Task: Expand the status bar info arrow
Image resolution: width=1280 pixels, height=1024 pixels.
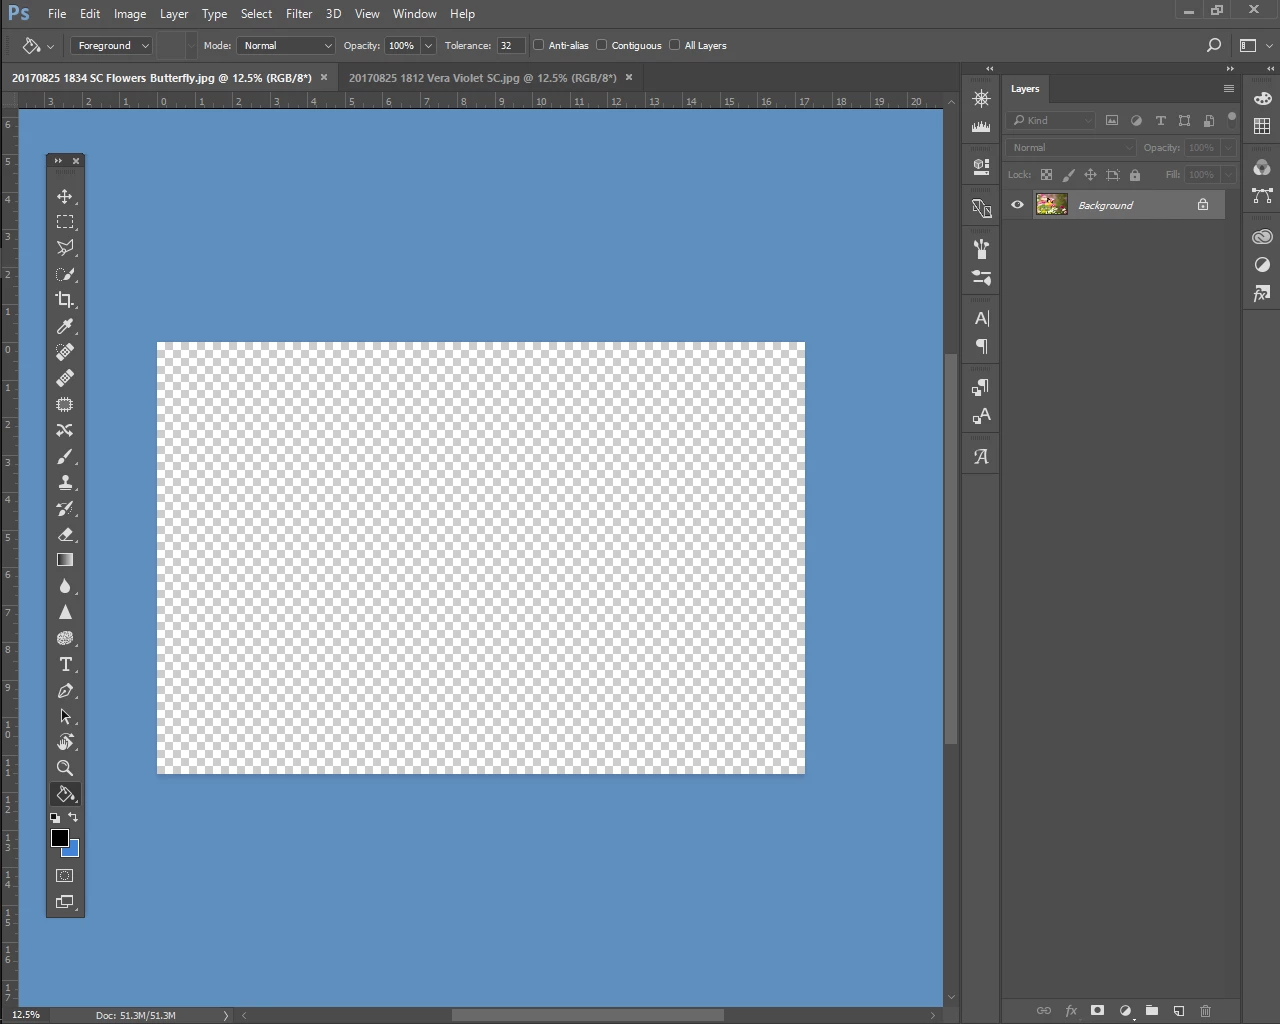Action: pos(226,1015)
